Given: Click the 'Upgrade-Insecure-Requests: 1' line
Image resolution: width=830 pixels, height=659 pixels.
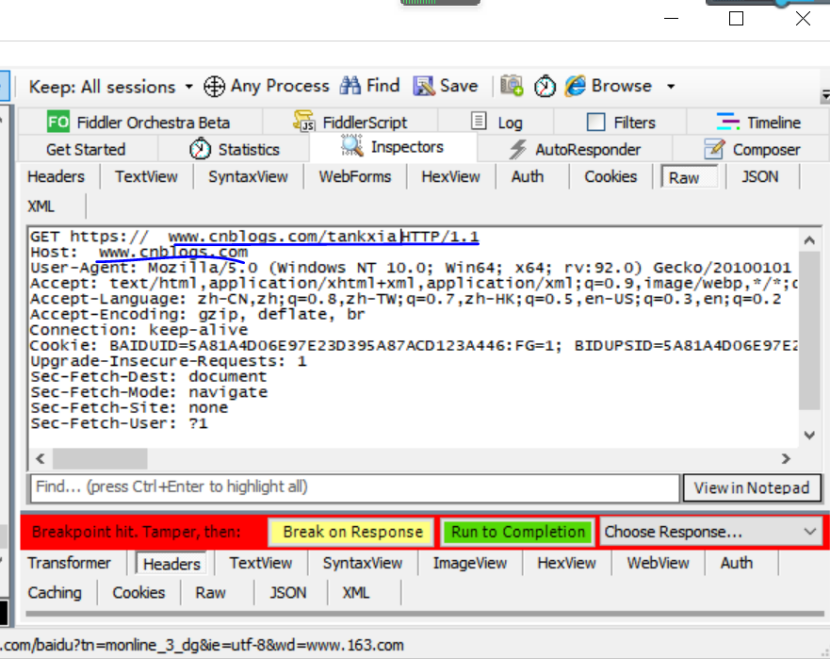Looking at the screenshot, I should 168,361.
